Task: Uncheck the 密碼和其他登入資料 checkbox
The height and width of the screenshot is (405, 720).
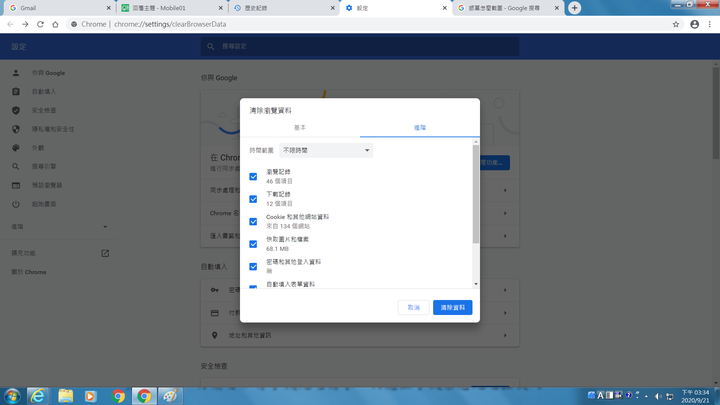Action: (x=253, y=267)
